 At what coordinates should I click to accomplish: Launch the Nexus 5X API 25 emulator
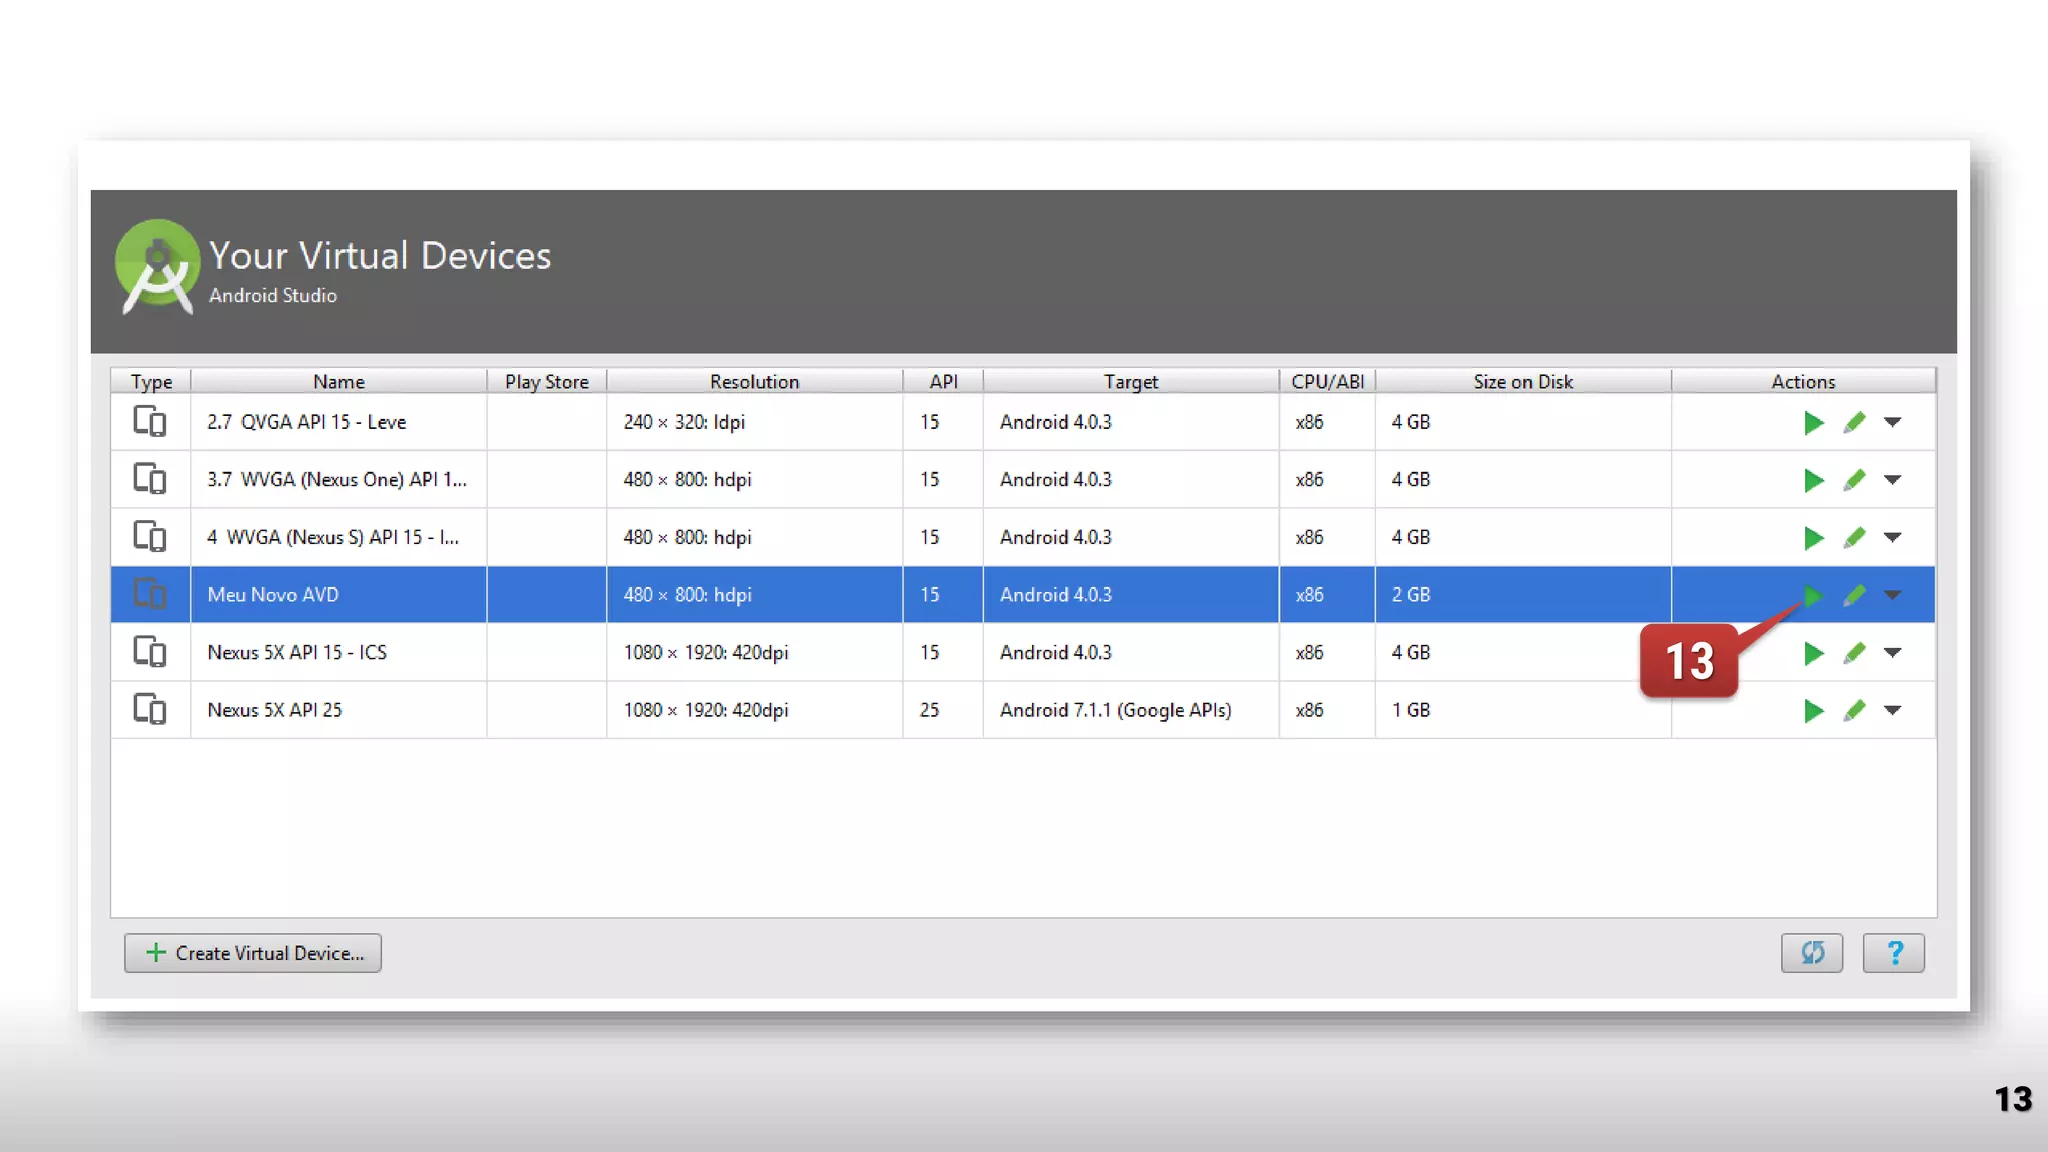pos(1812,711)
